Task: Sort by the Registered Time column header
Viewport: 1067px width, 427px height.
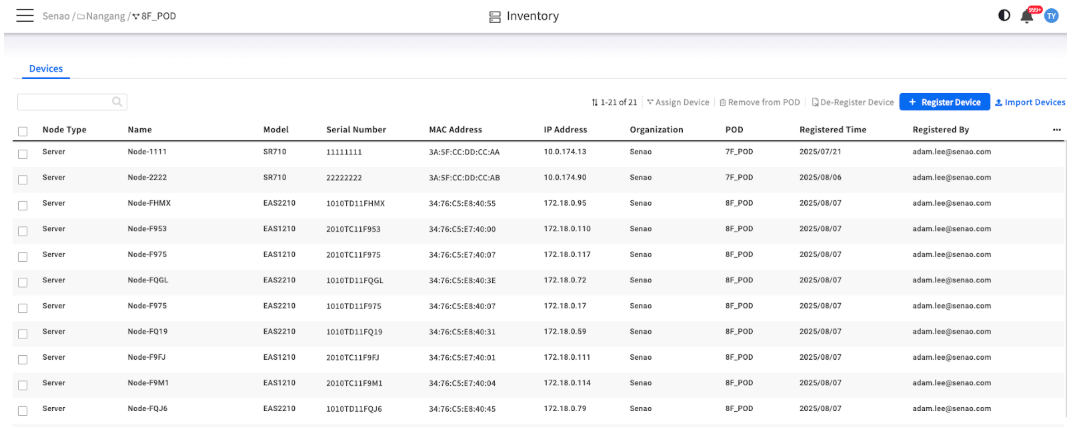Action: point(833,129)
